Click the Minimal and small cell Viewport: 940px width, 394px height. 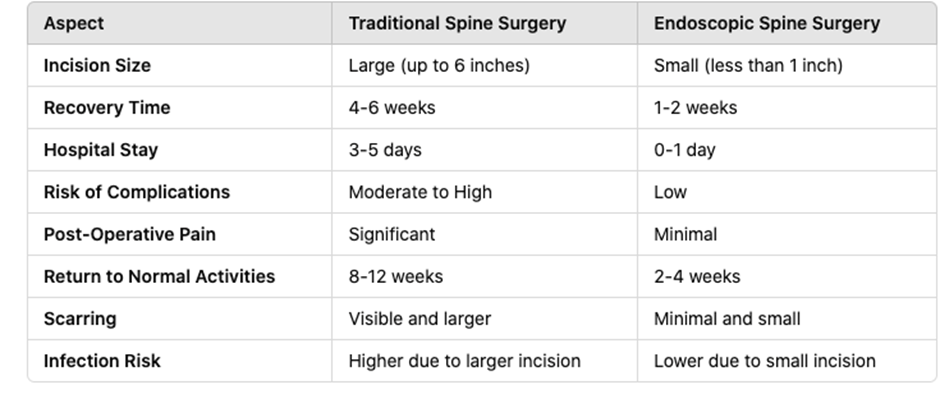pos(727,318)
